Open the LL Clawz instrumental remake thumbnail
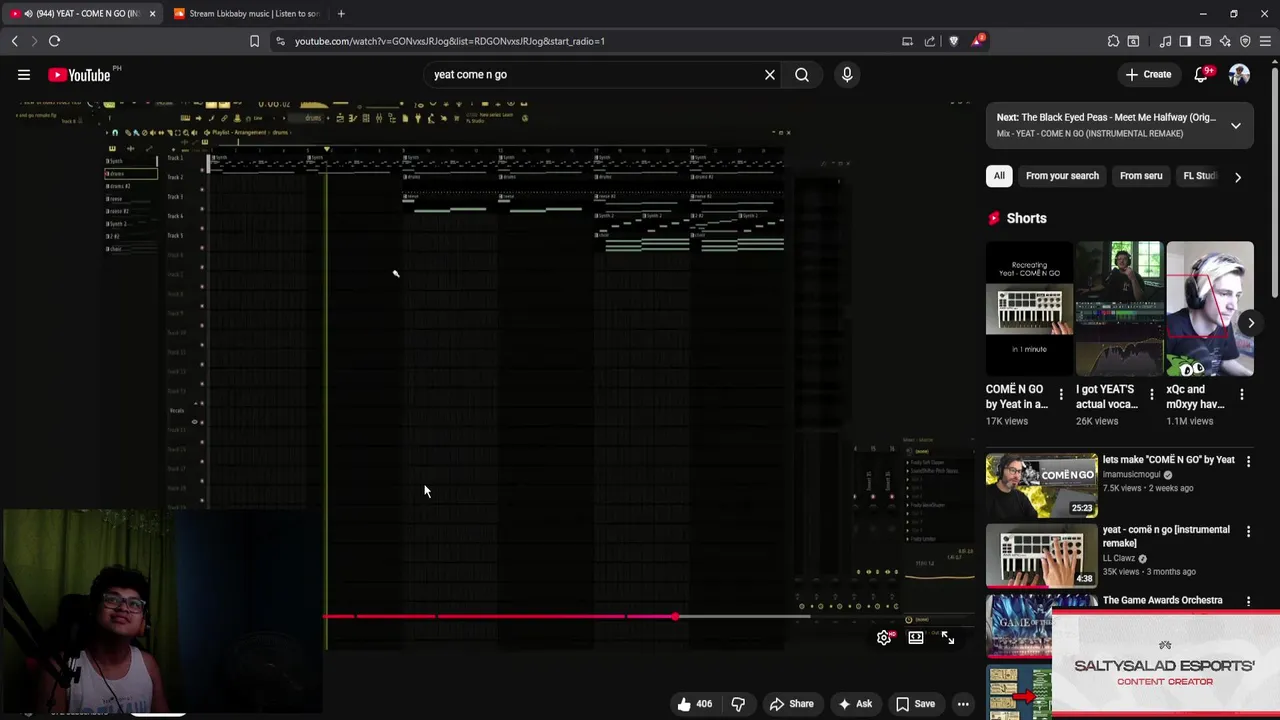The image size is (1280, 720). [1041, 556]
